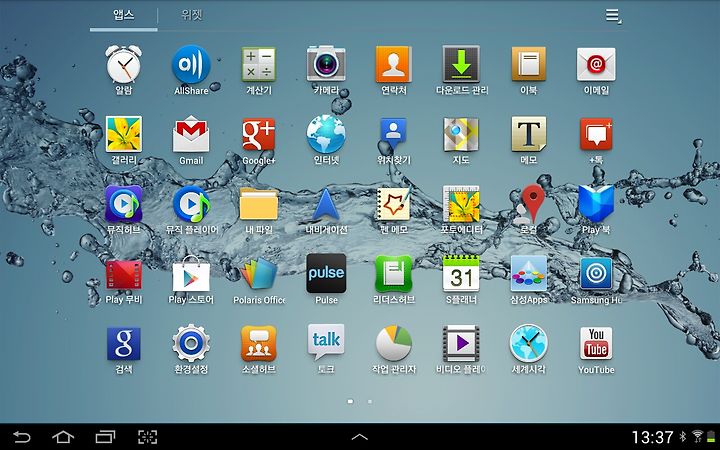
Task: Tap the Home navigation button
Action: (x=63, y=437)
